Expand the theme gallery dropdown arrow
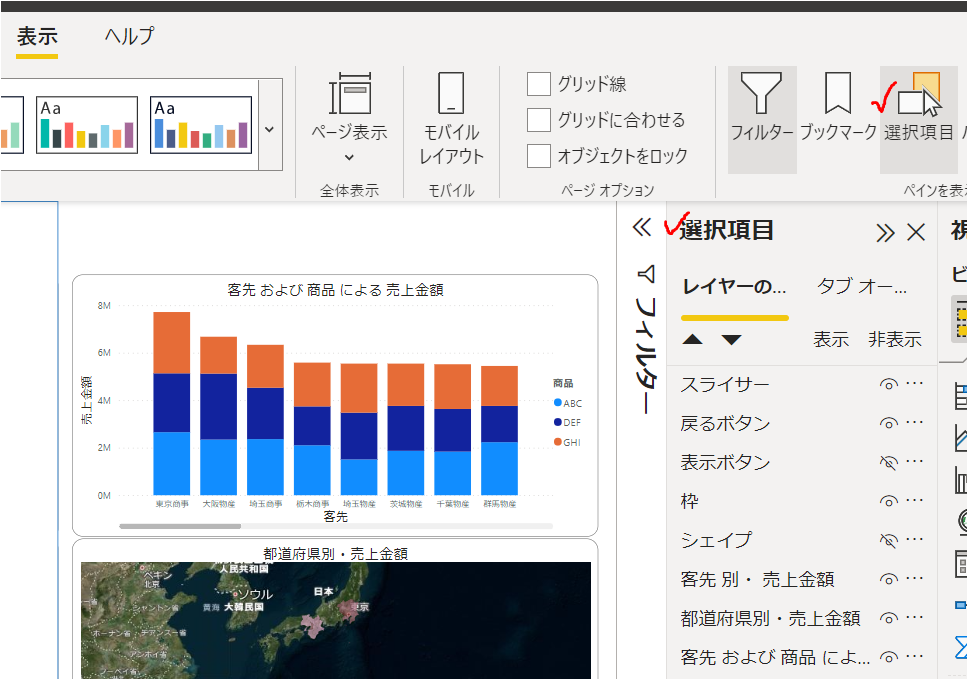 (269, 129)
